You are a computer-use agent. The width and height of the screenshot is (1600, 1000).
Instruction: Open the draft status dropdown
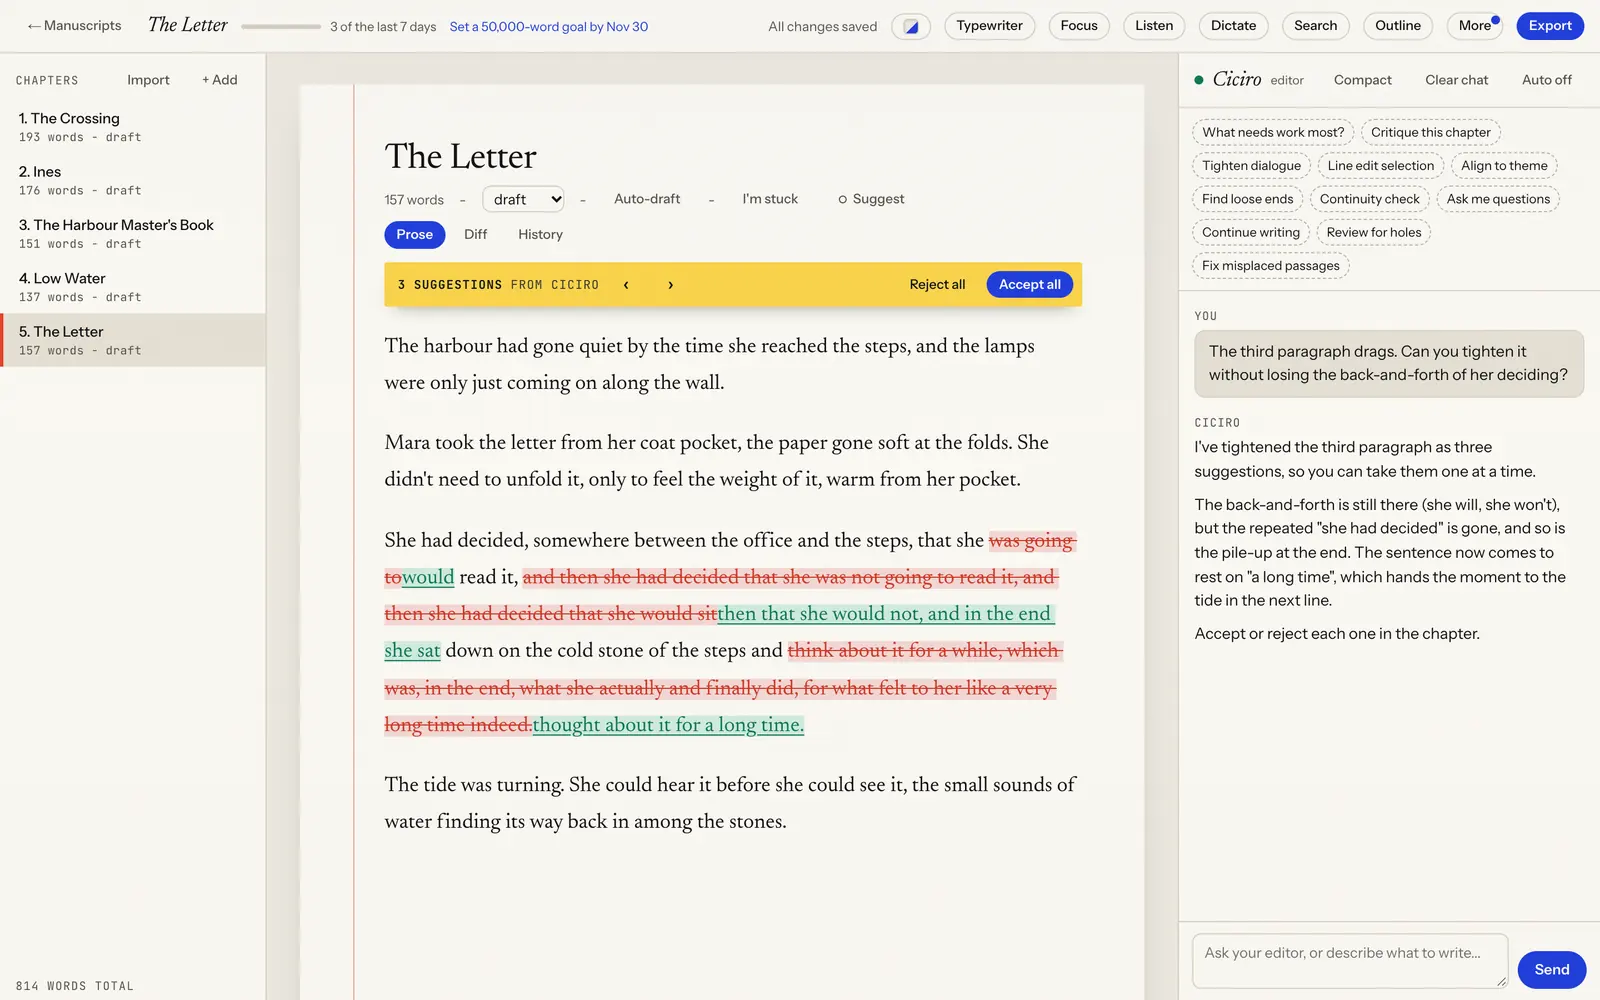tap(523, 199)
